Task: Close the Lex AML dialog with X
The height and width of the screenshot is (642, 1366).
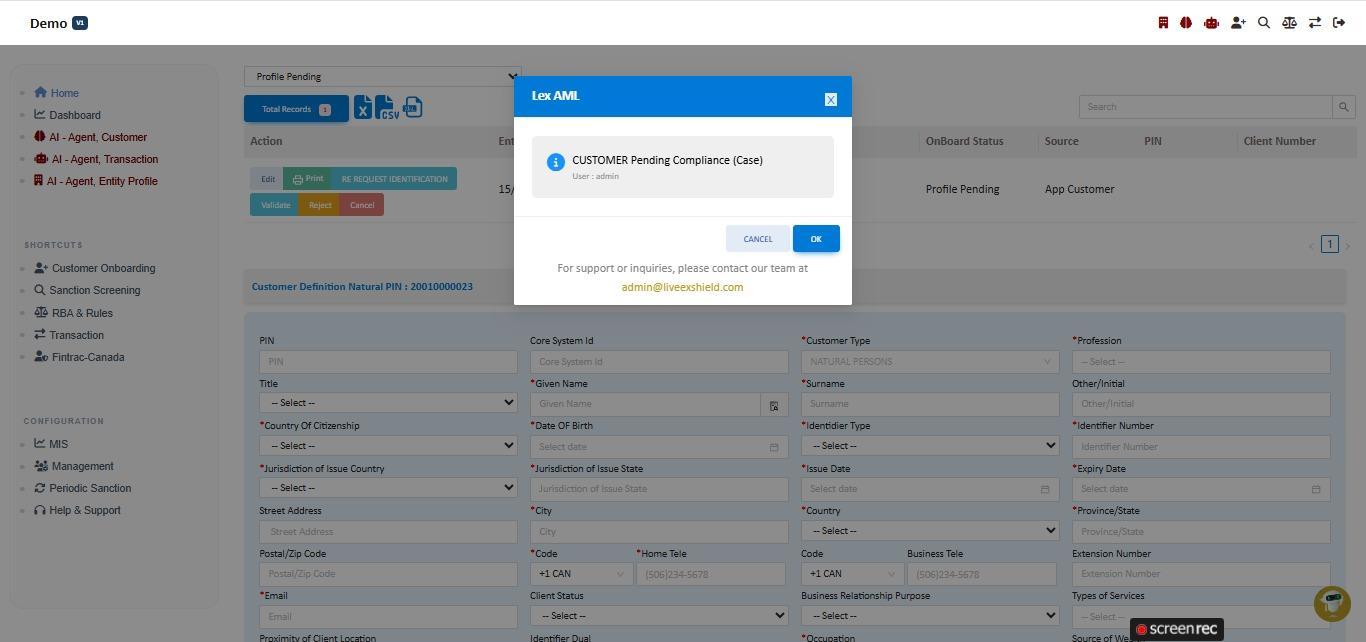Action: tap(830, 99)
